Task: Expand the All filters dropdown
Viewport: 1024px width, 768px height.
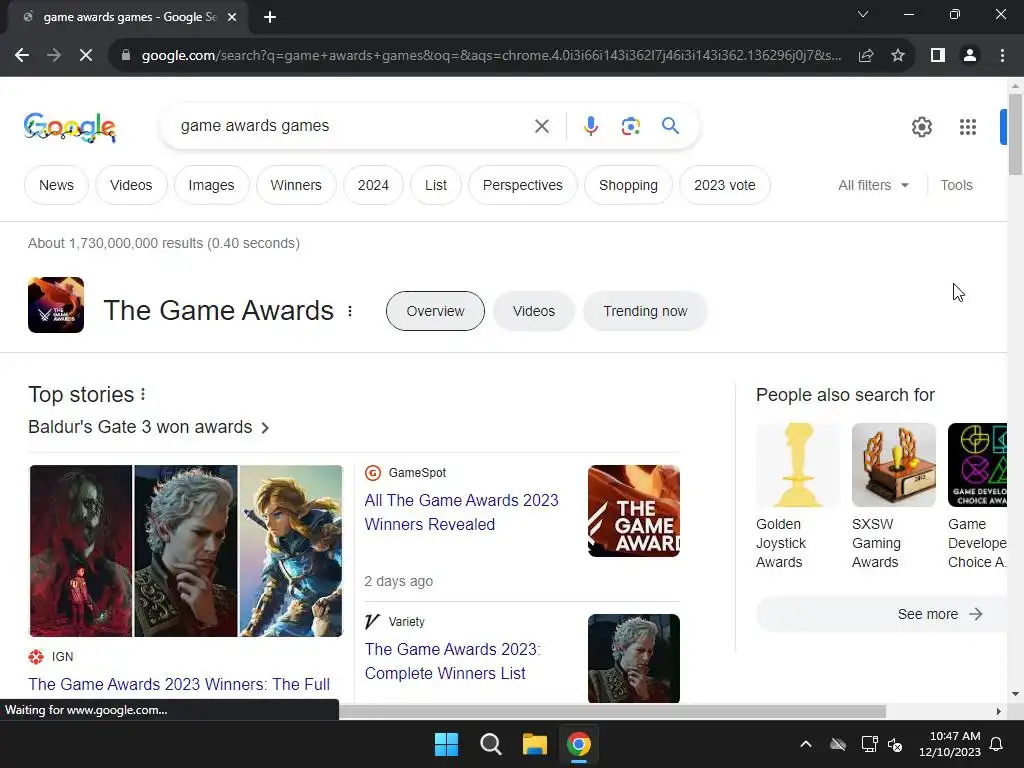Action: 874,185
